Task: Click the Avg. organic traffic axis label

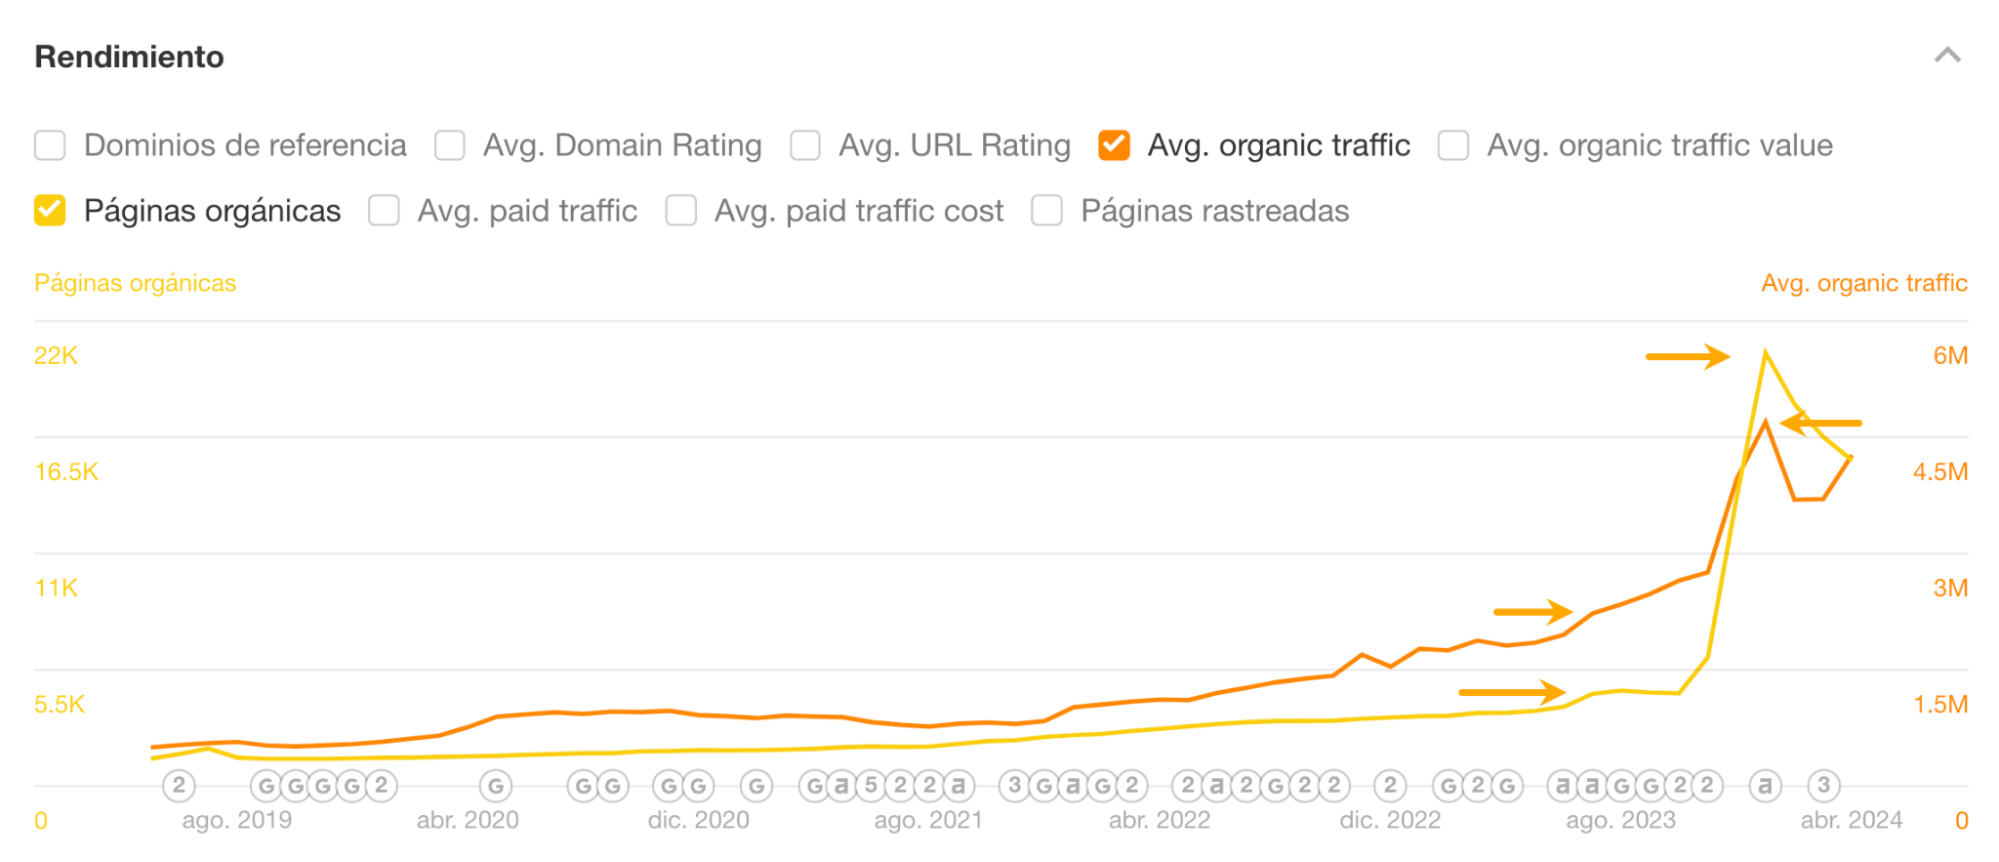Action: tap(1864, 283)
